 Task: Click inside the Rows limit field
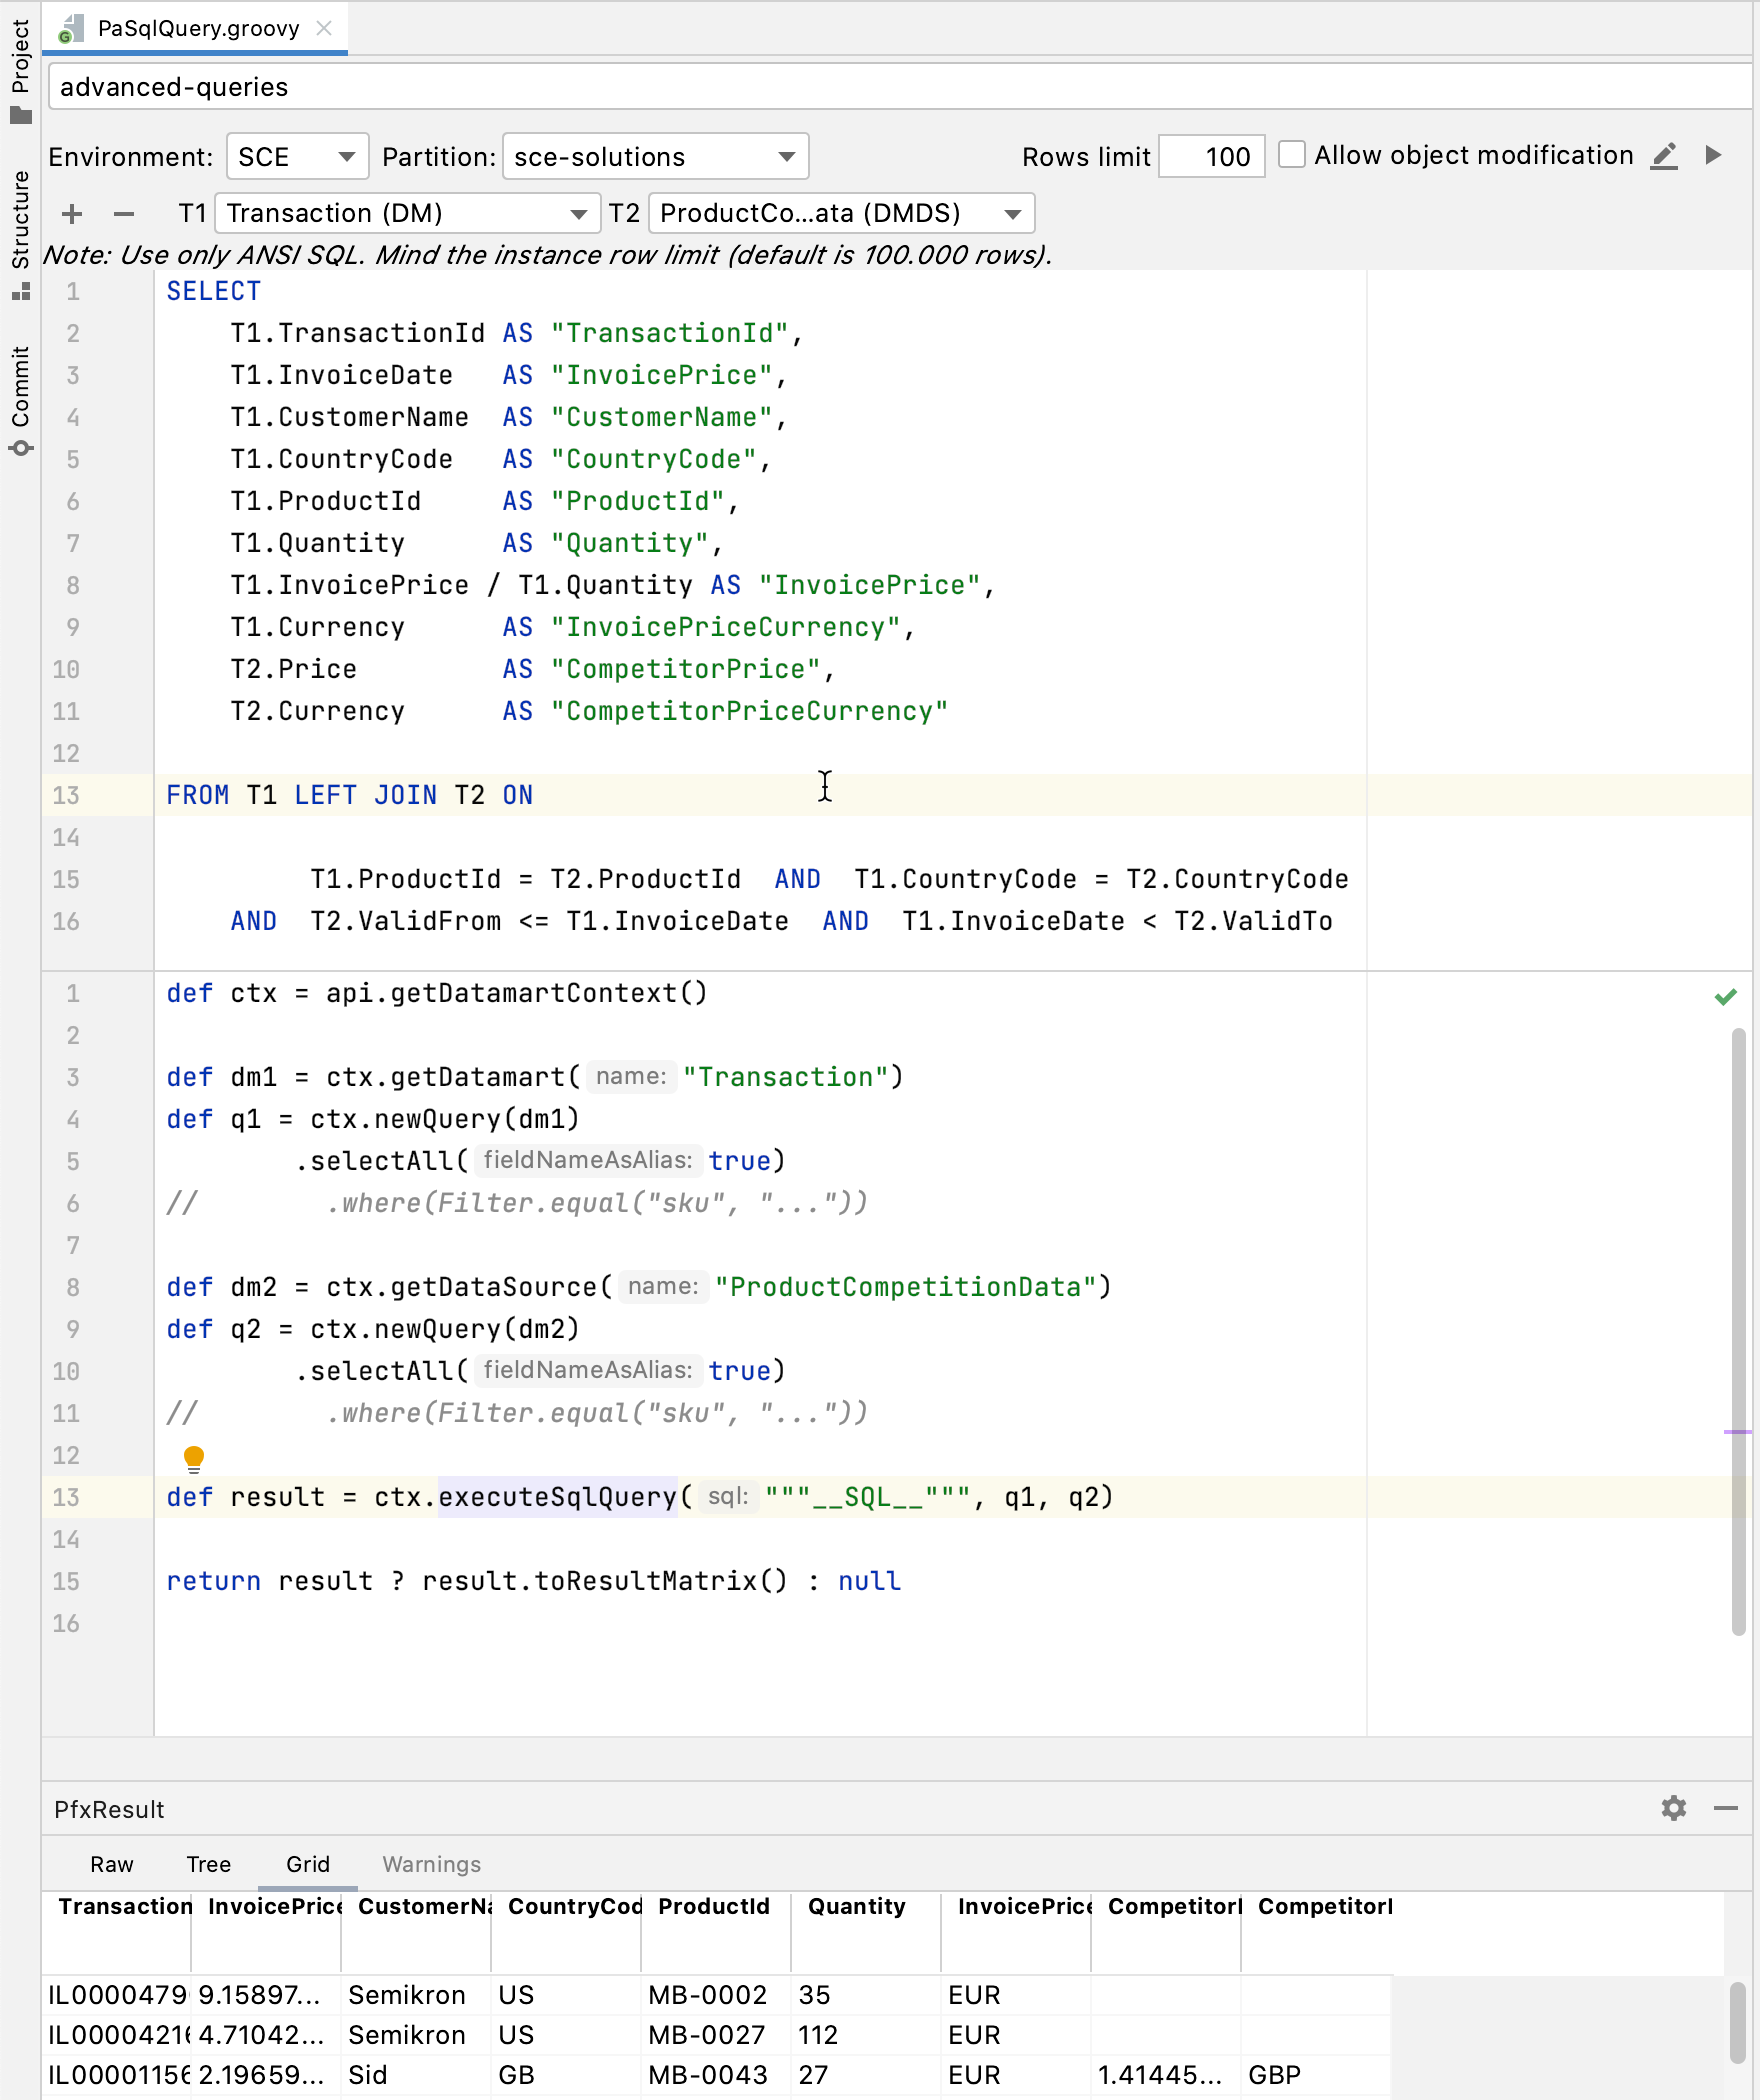(x=1211, y=156)
